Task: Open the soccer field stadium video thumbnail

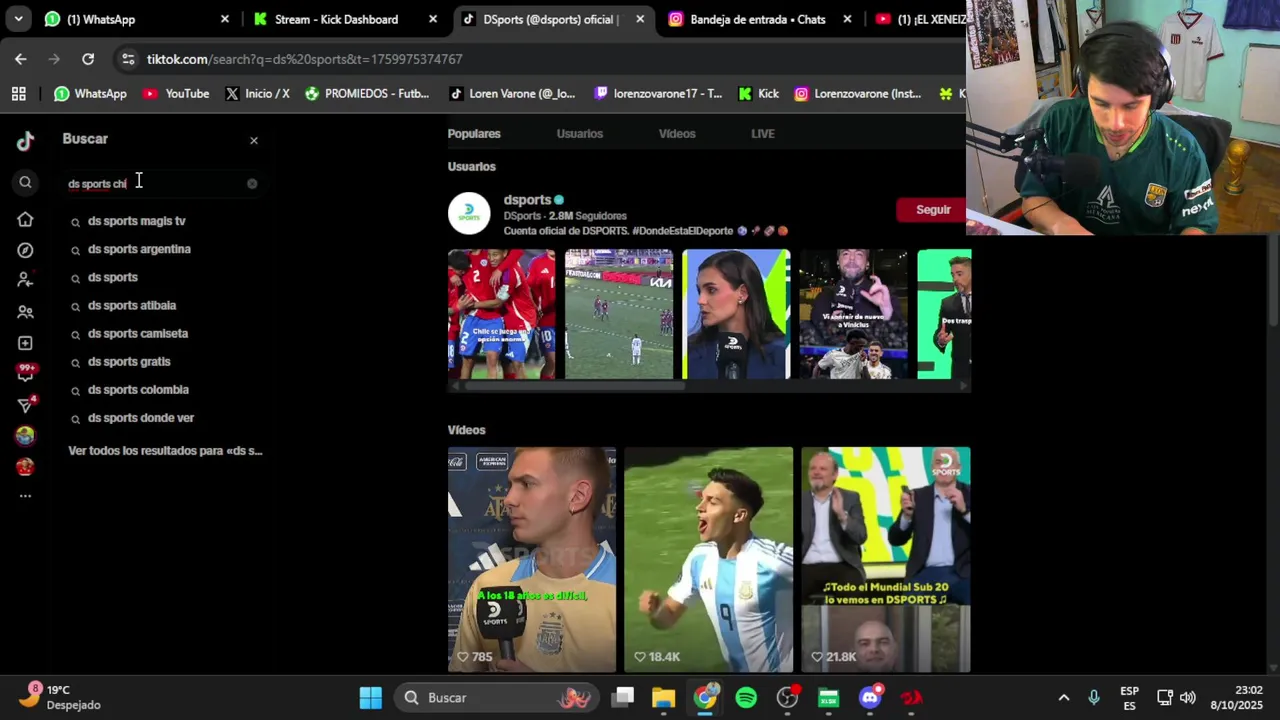Action: click(619, 314)
